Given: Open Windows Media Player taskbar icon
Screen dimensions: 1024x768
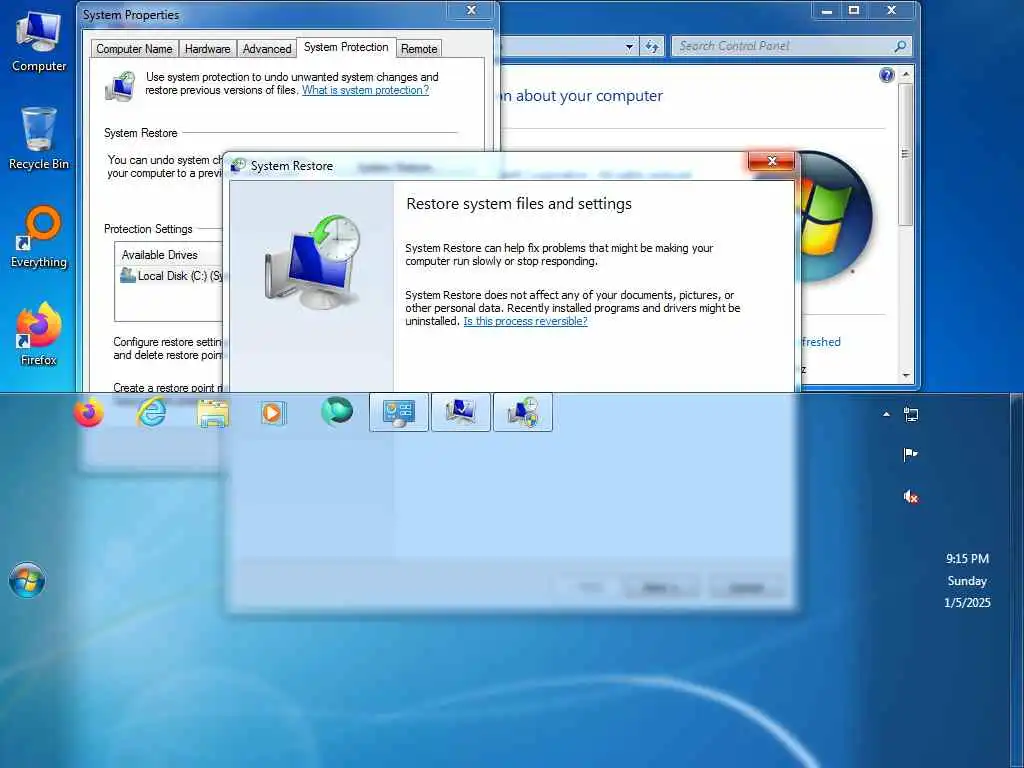Looking at the screenshot, I should pyautogui.click(x=274, y=413).
